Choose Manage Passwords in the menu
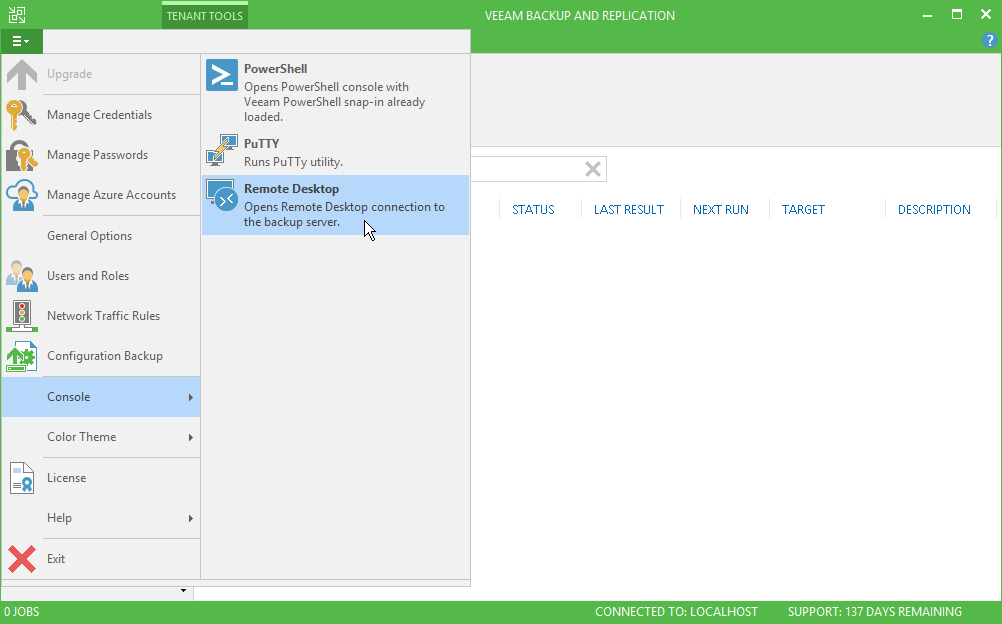 tap(101, 155)
